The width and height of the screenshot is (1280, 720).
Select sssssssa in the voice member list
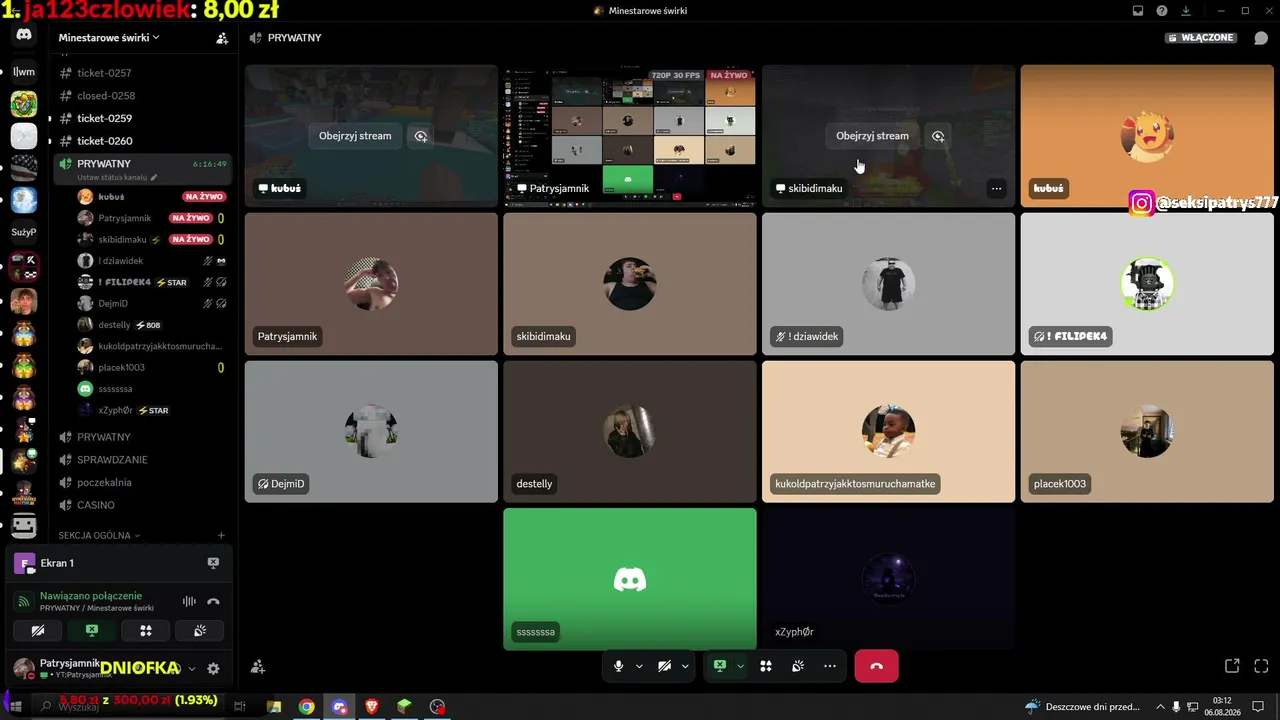tap(150, 389)
